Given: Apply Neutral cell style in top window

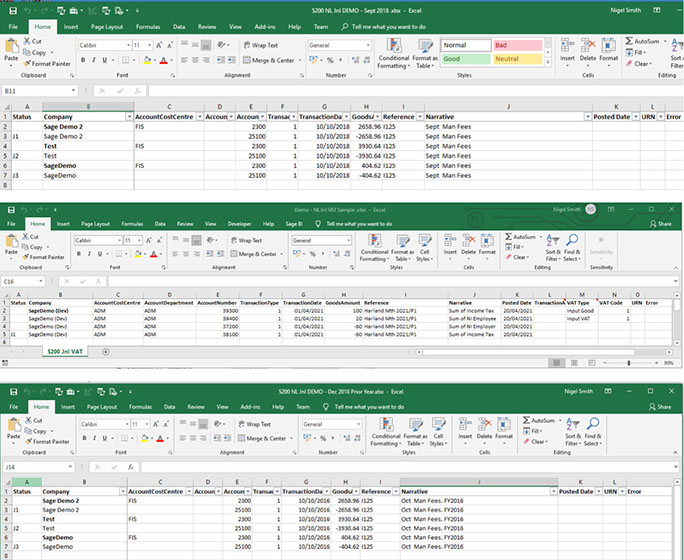Looking at the screenshot, I should pos(518,59).
